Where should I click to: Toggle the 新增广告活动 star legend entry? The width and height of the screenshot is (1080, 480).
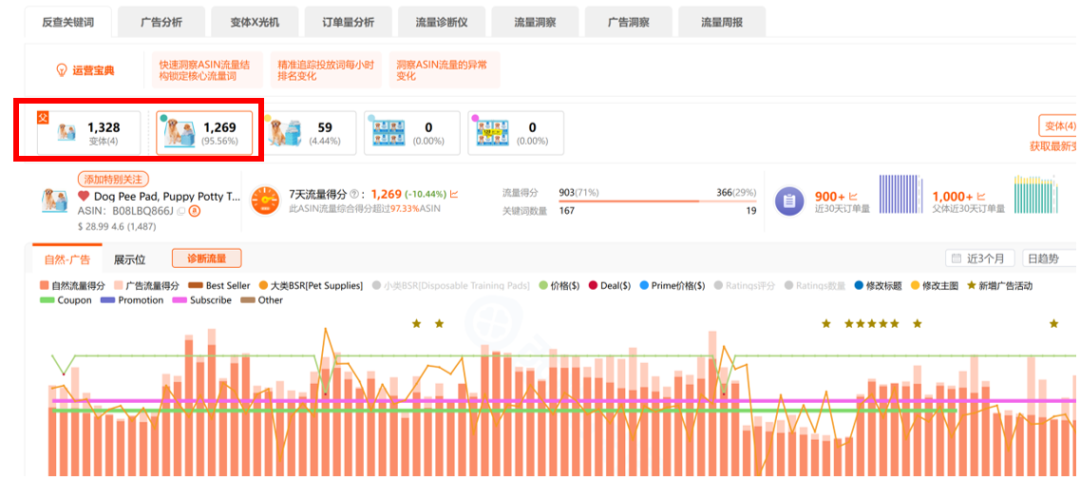click(1000, 286)
